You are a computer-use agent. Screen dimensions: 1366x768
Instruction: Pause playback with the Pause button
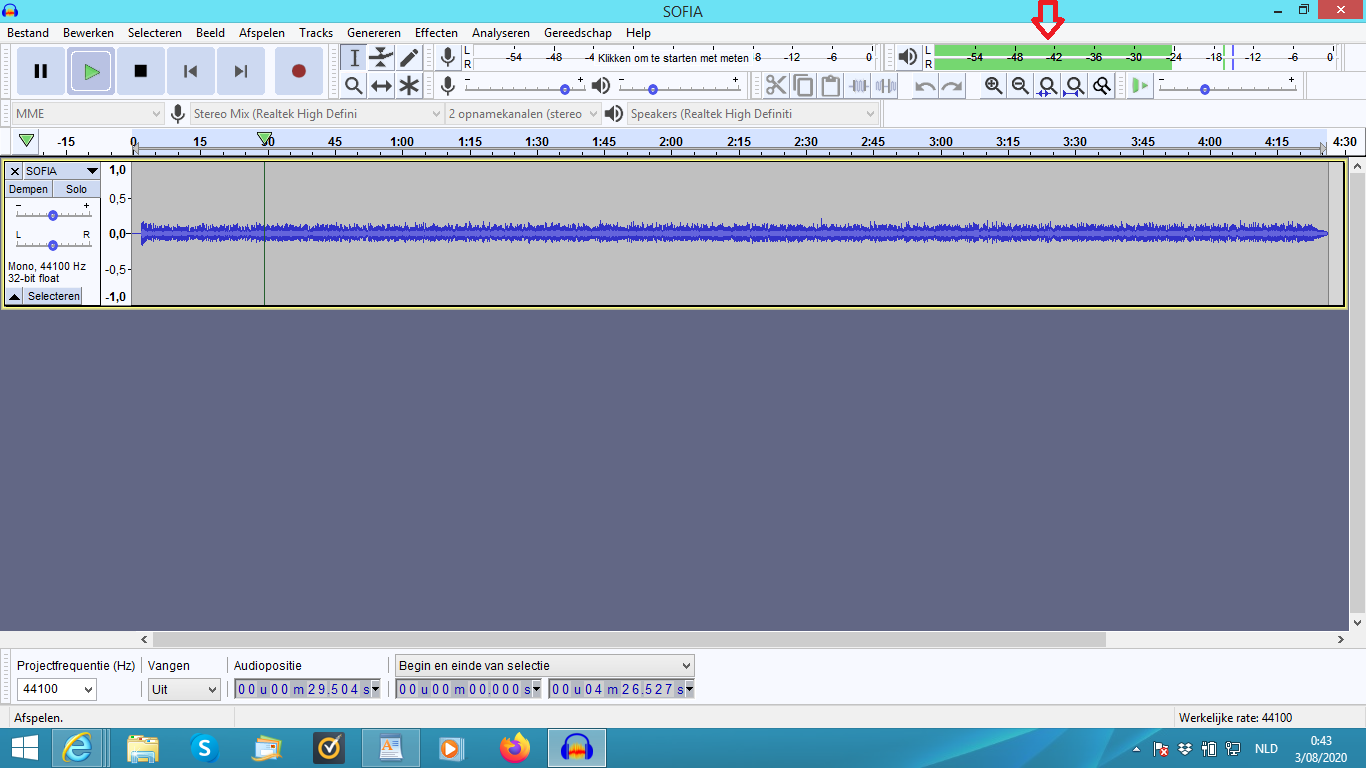click(x=41, y=71)
